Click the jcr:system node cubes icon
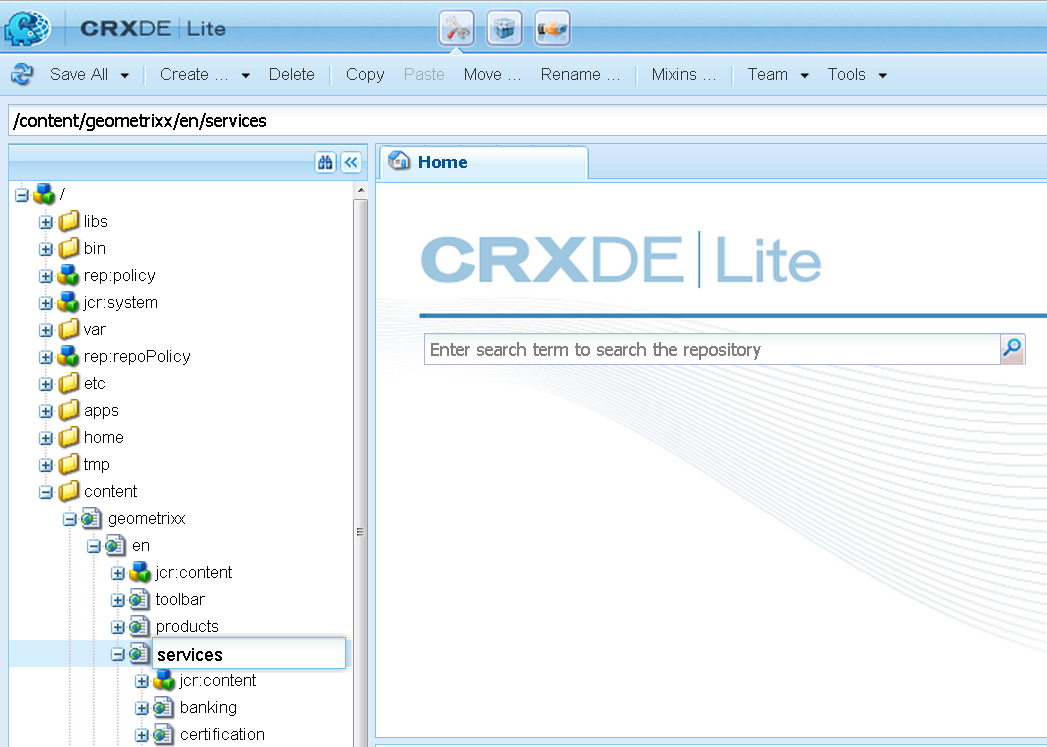This screenshot has width=1047, height=747. 68,302
